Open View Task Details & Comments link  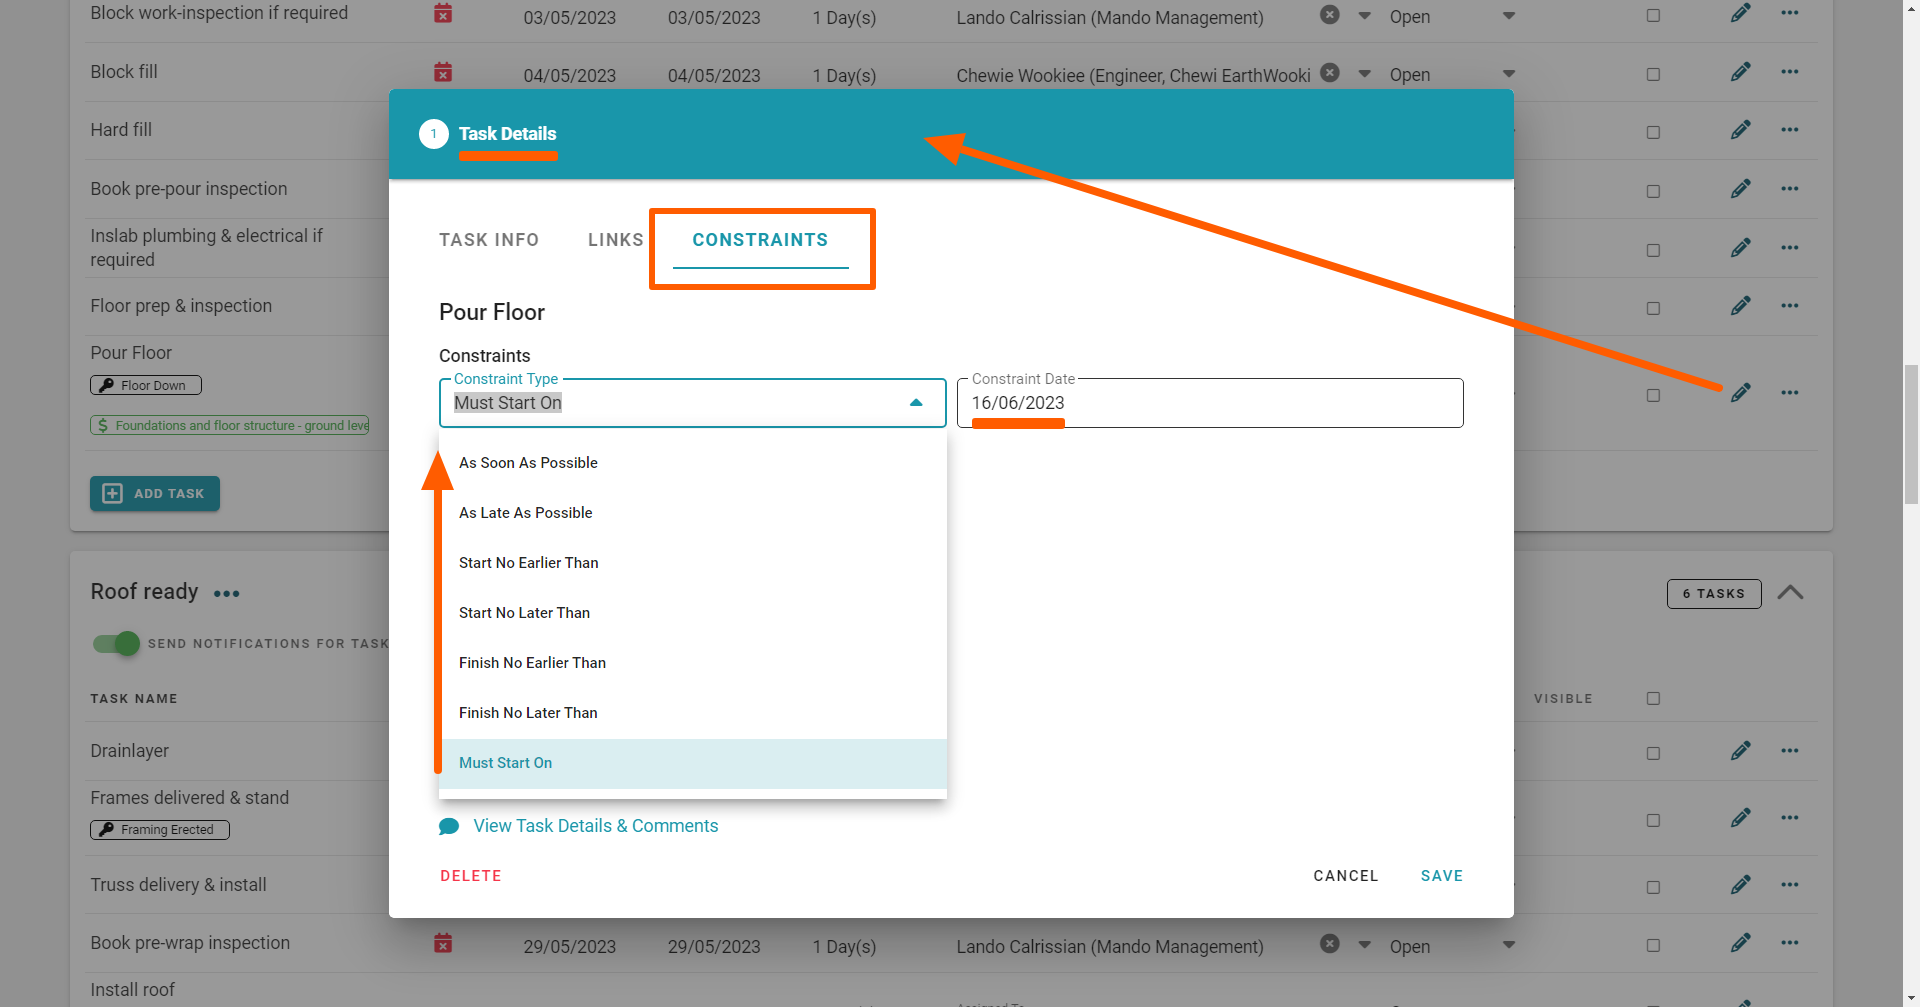point(596,826)
